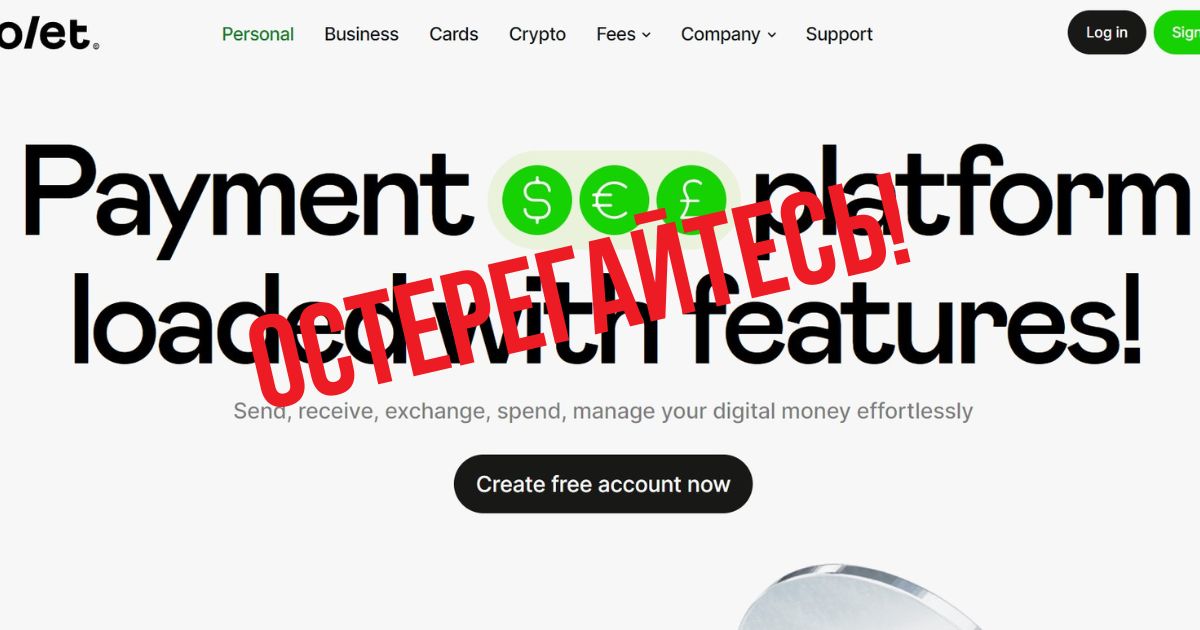The height and width of the screenshot is (630, 1200).
Task: Click the site logo at top left
Action: click(50, 33)
